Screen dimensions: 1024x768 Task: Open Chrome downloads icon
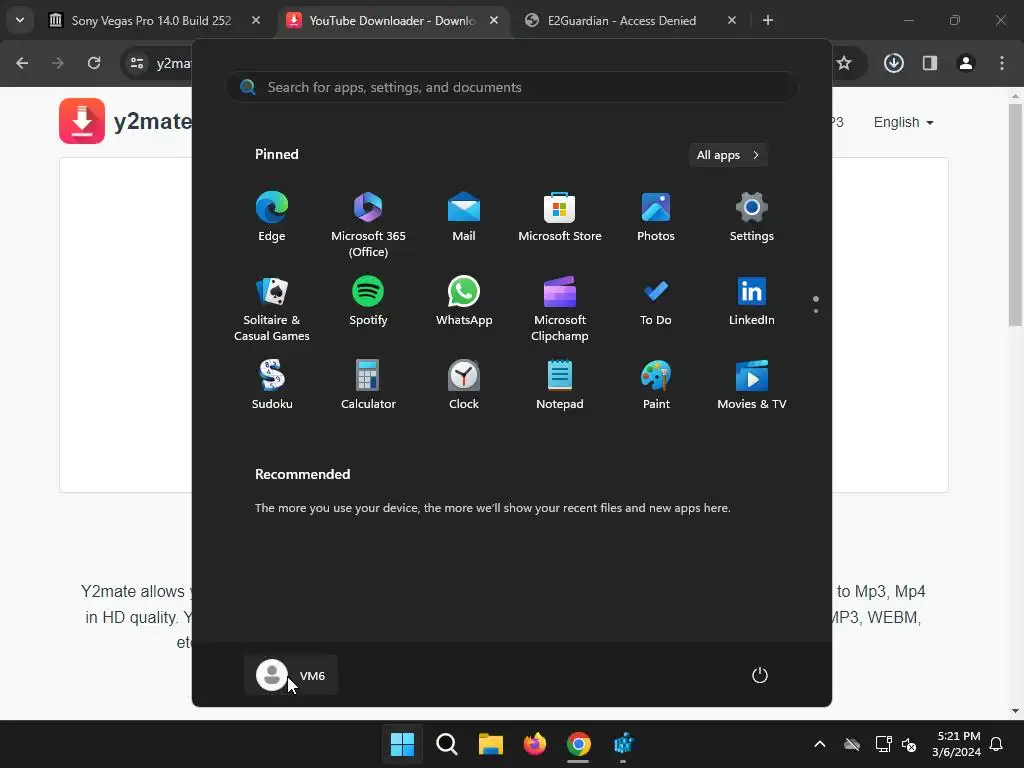tap(894, 63)
